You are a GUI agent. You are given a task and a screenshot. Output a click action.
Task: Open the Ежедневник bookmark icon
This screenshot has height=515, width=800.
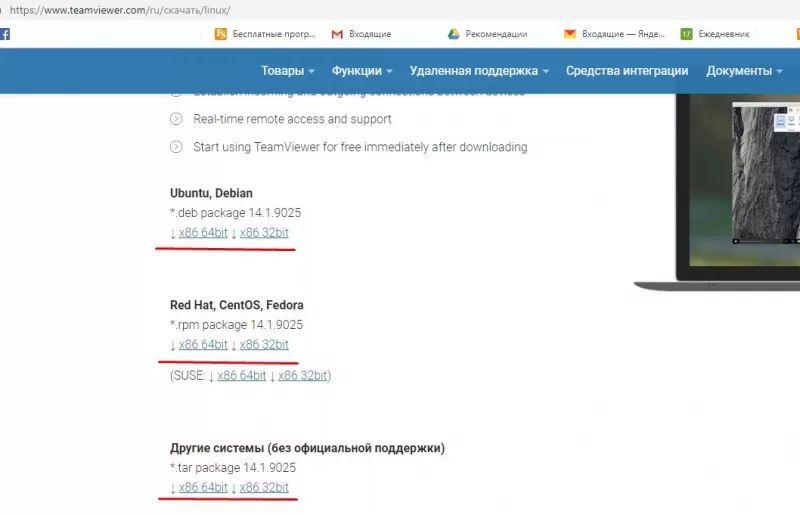(686, 34)
